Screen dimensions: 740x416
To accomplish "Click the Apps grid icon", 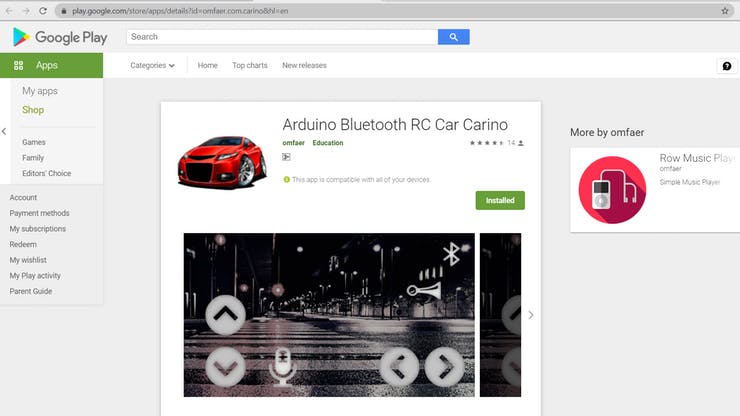I will (18, 65).
